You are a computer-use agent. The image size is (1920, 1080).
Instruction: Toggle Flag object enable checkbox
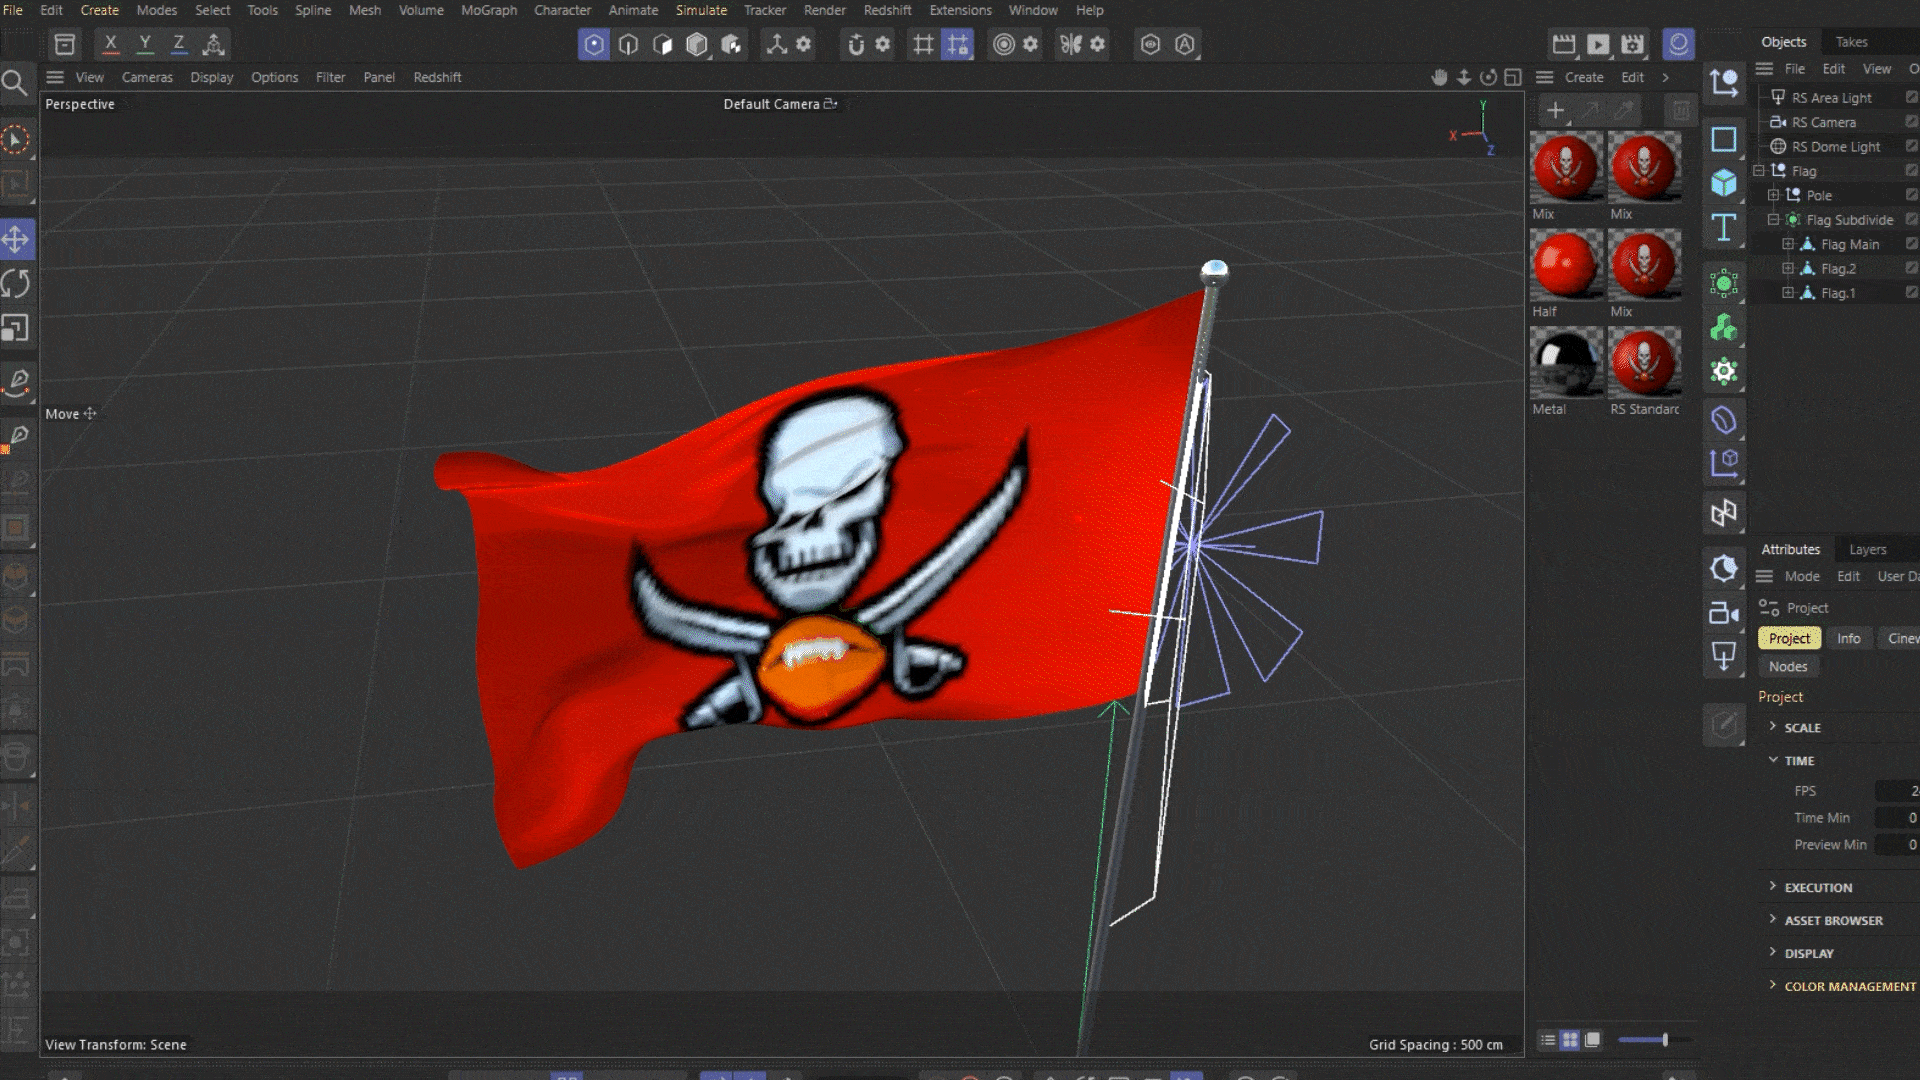(1911, 170)
